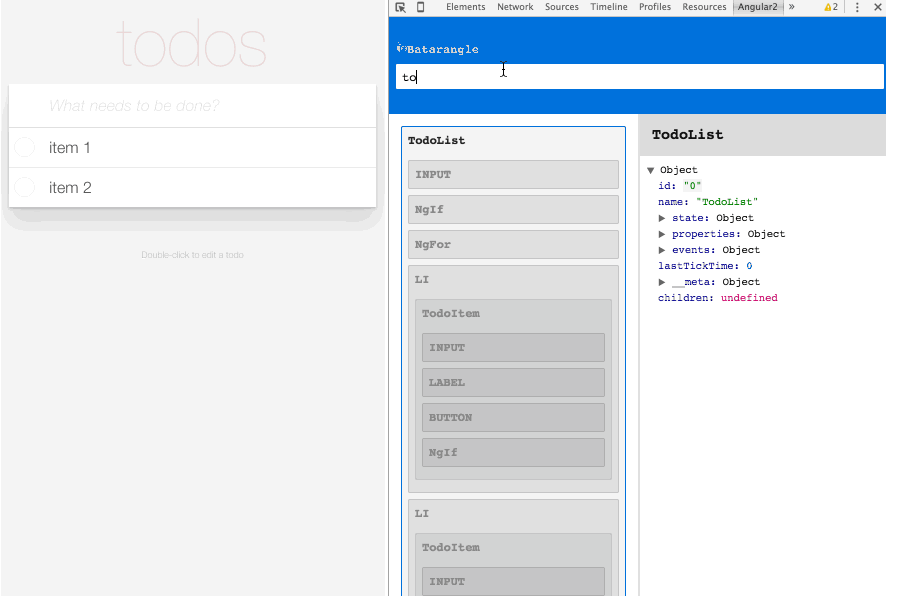Image resolution: width=908 pixels, height=596 pixels.
Task: Switch to the Timeline tab
Action: tap(609, 7)
